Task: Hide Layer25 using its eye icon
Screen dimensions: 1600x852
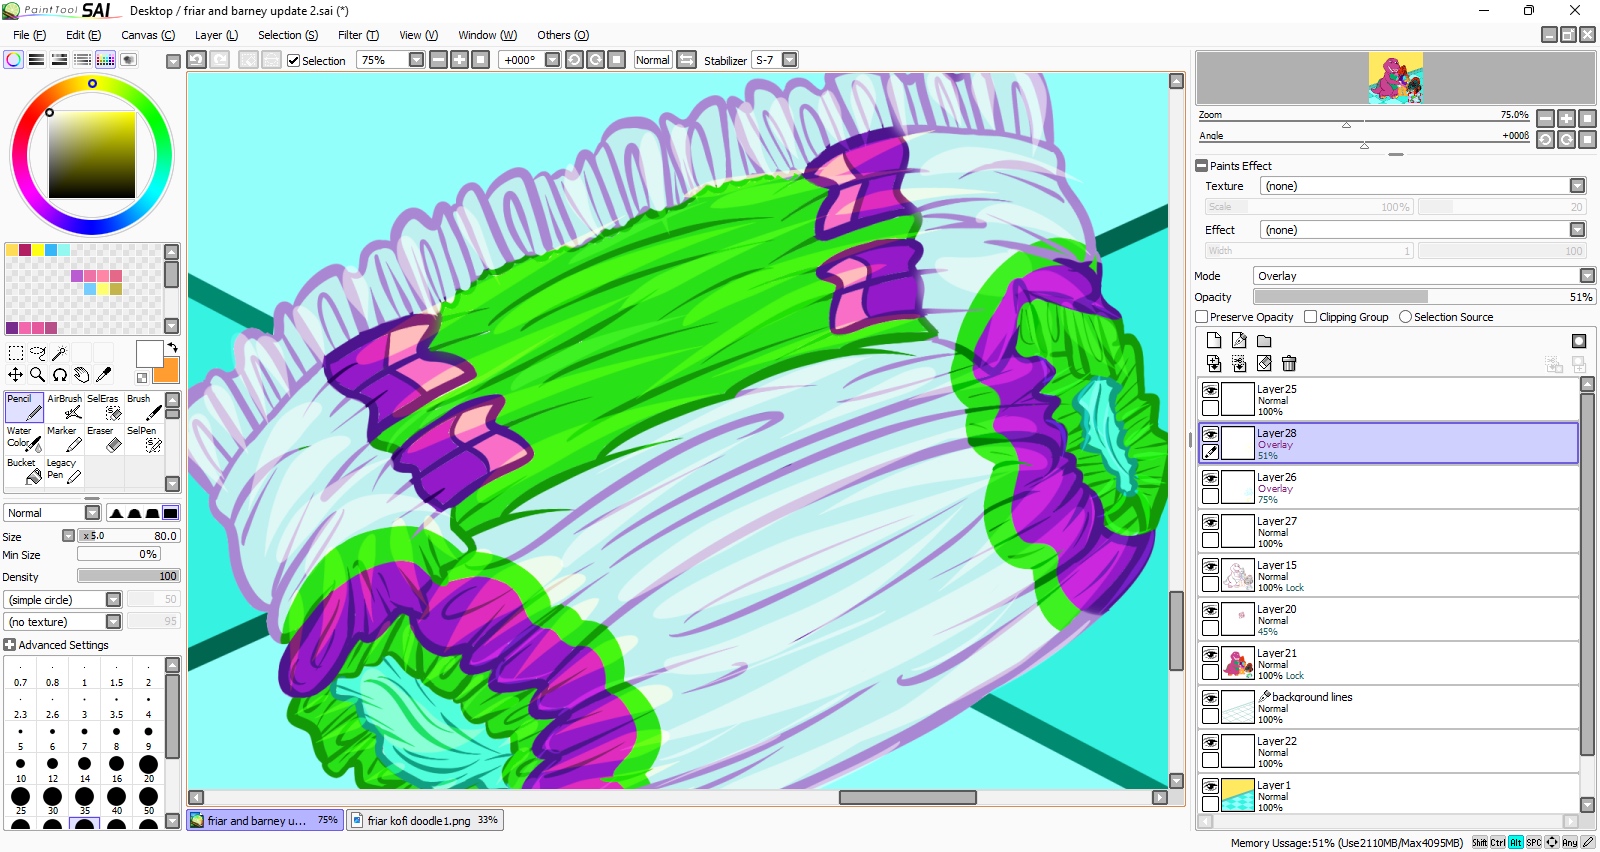Action: 1210,390
